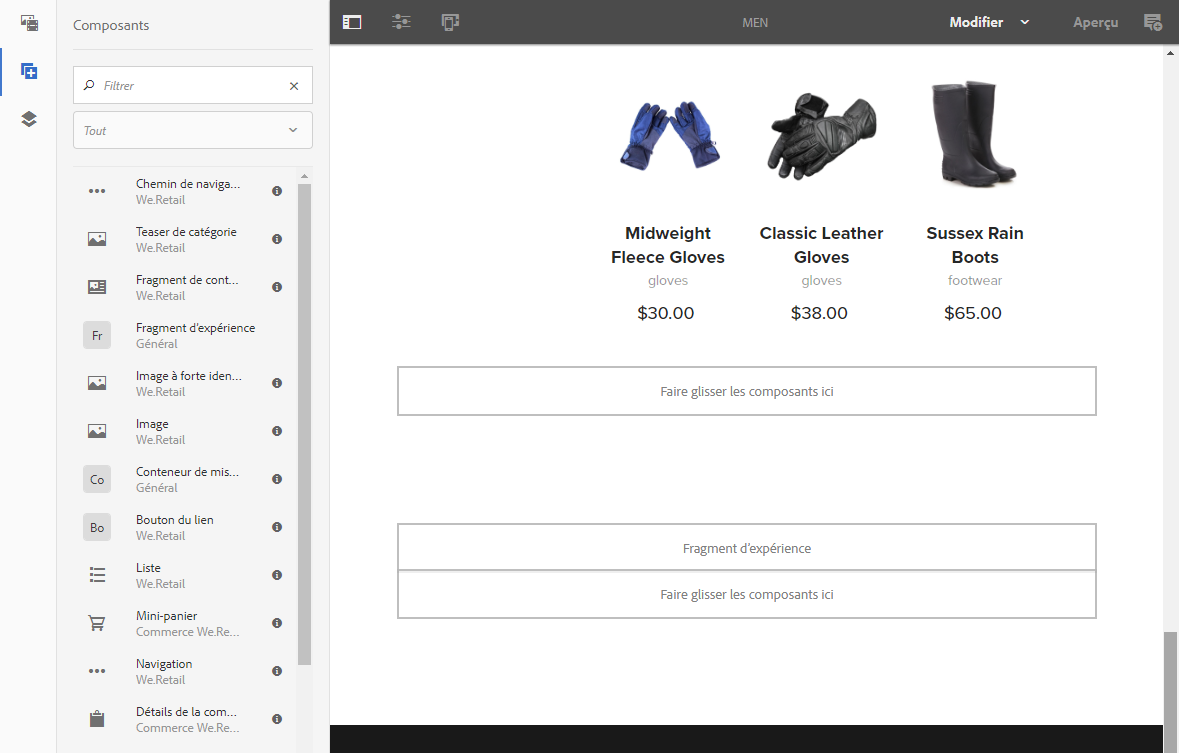Select the Liste bullet list icon
The height and width of the screenshot is (753, 1179).
(97, 575)
